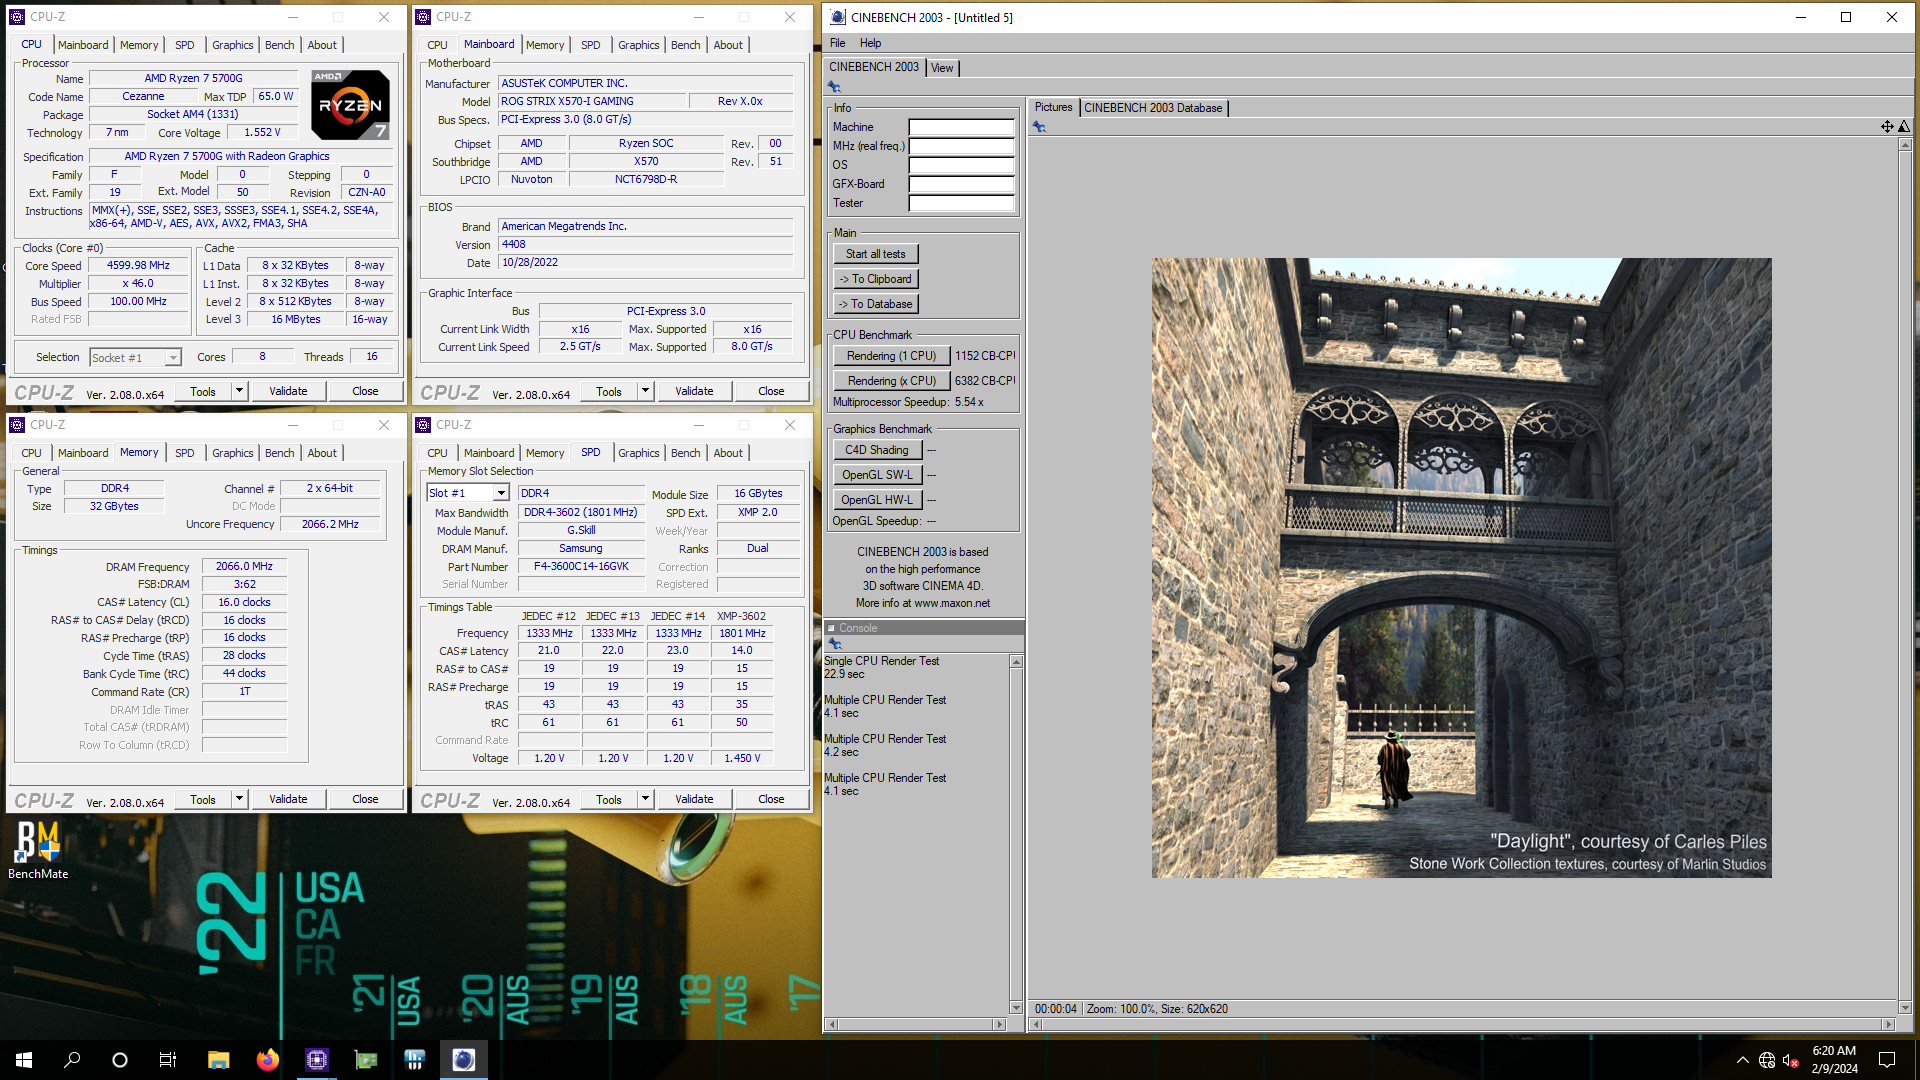Switch to CINEBENCH via its taskbar icon
The width and height of the screenshot is (1920, 1080).
(x=463, y=1060)
